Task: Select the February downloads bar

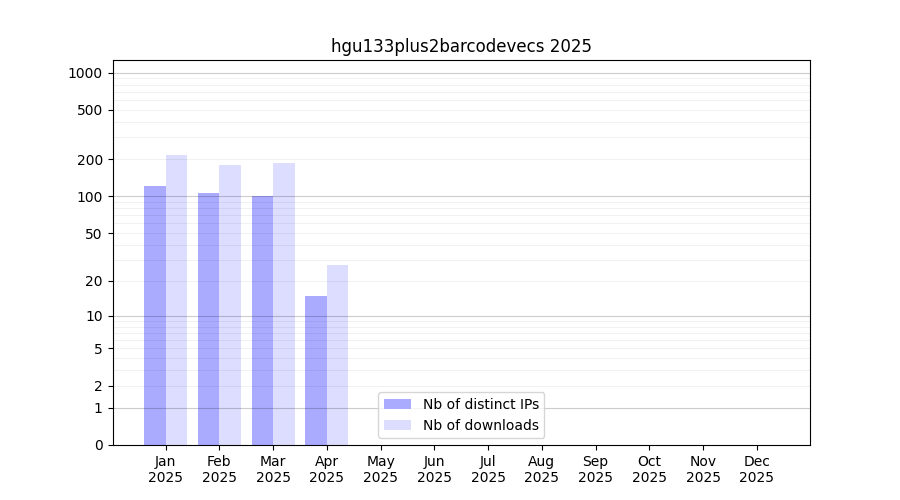Action: 230,305
